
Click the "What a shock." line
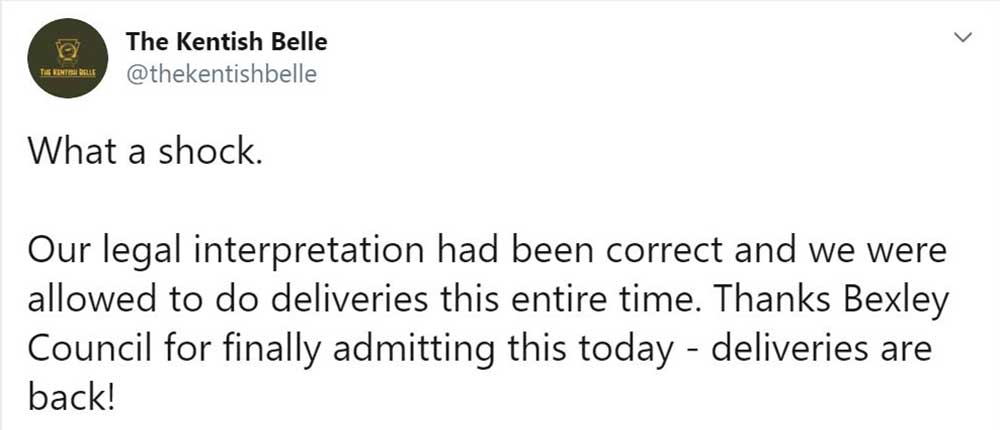145,151
